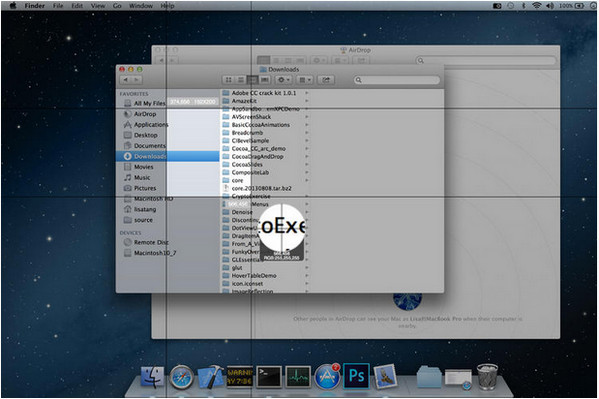Open the Window menu

141,6
